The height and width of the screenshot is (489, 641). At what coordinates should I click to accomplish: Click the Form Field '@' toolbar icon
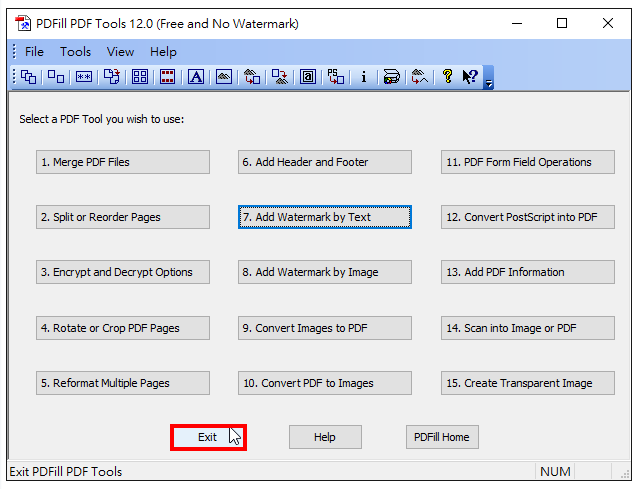pyautogui.click(x=308, y=76)
